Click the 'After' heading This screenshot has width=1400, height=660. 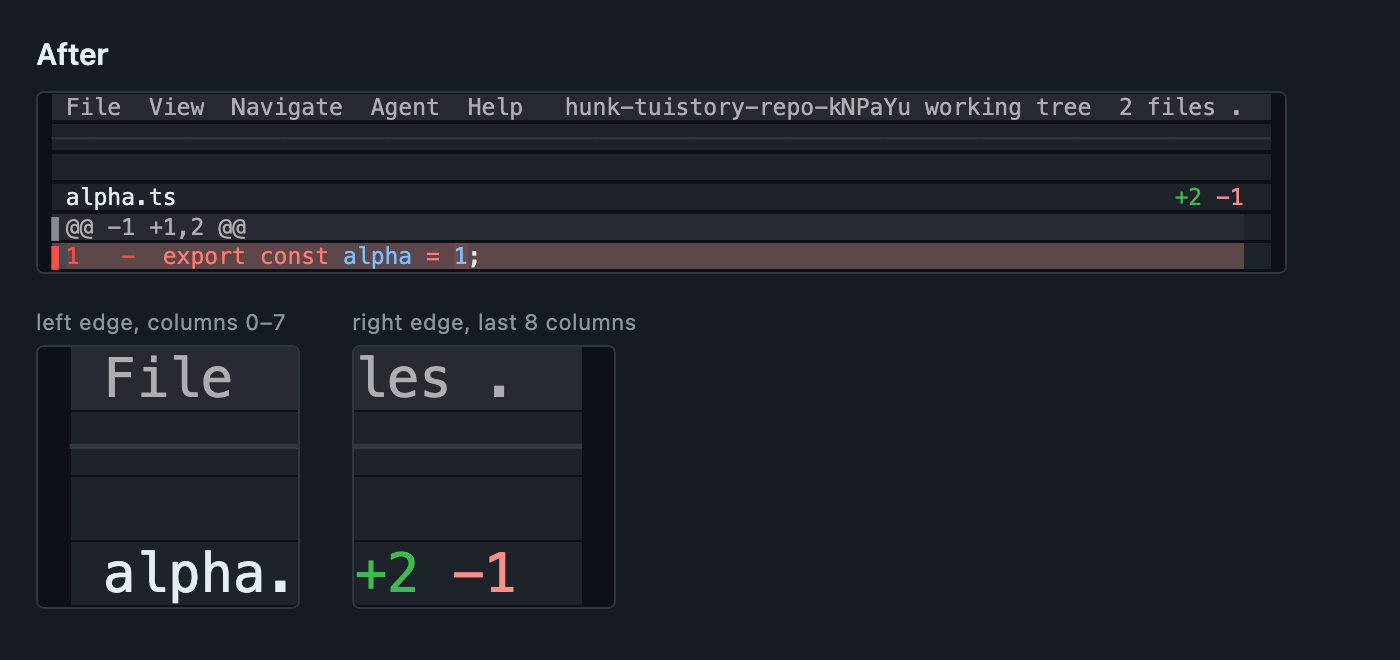(x=72, y=55)
